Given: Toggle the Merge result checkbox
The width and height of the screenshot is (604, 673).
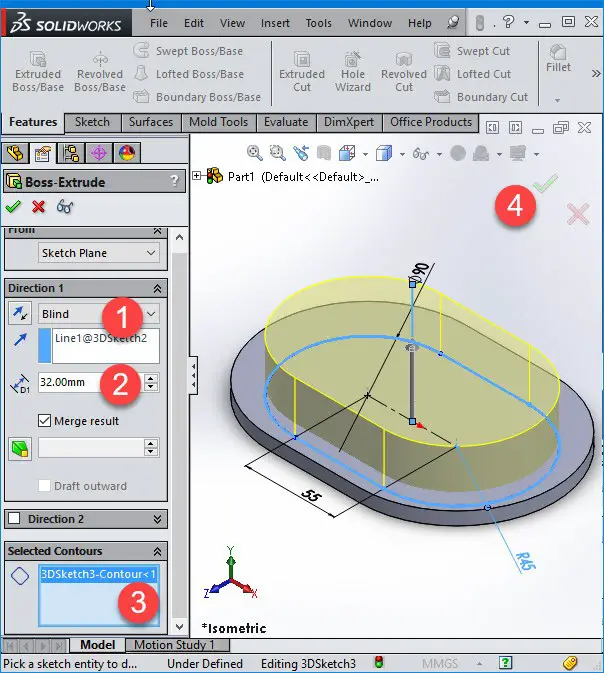Looking at the screenshot, I should click(x=44, y=421).
